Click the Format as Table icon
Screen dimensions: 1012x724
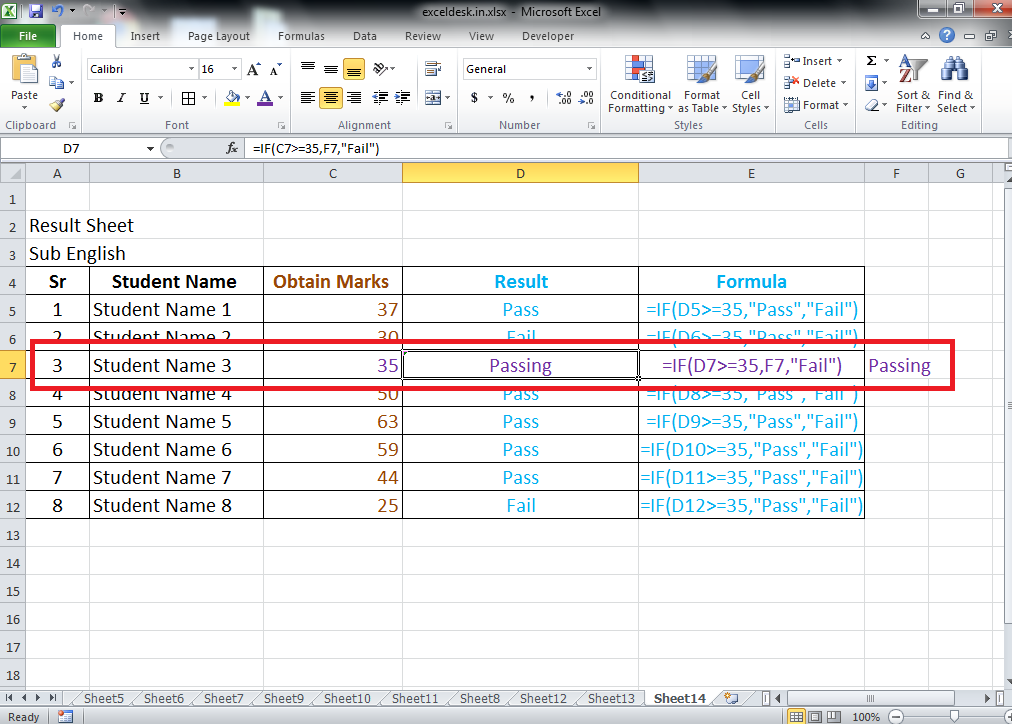point(702,85)
